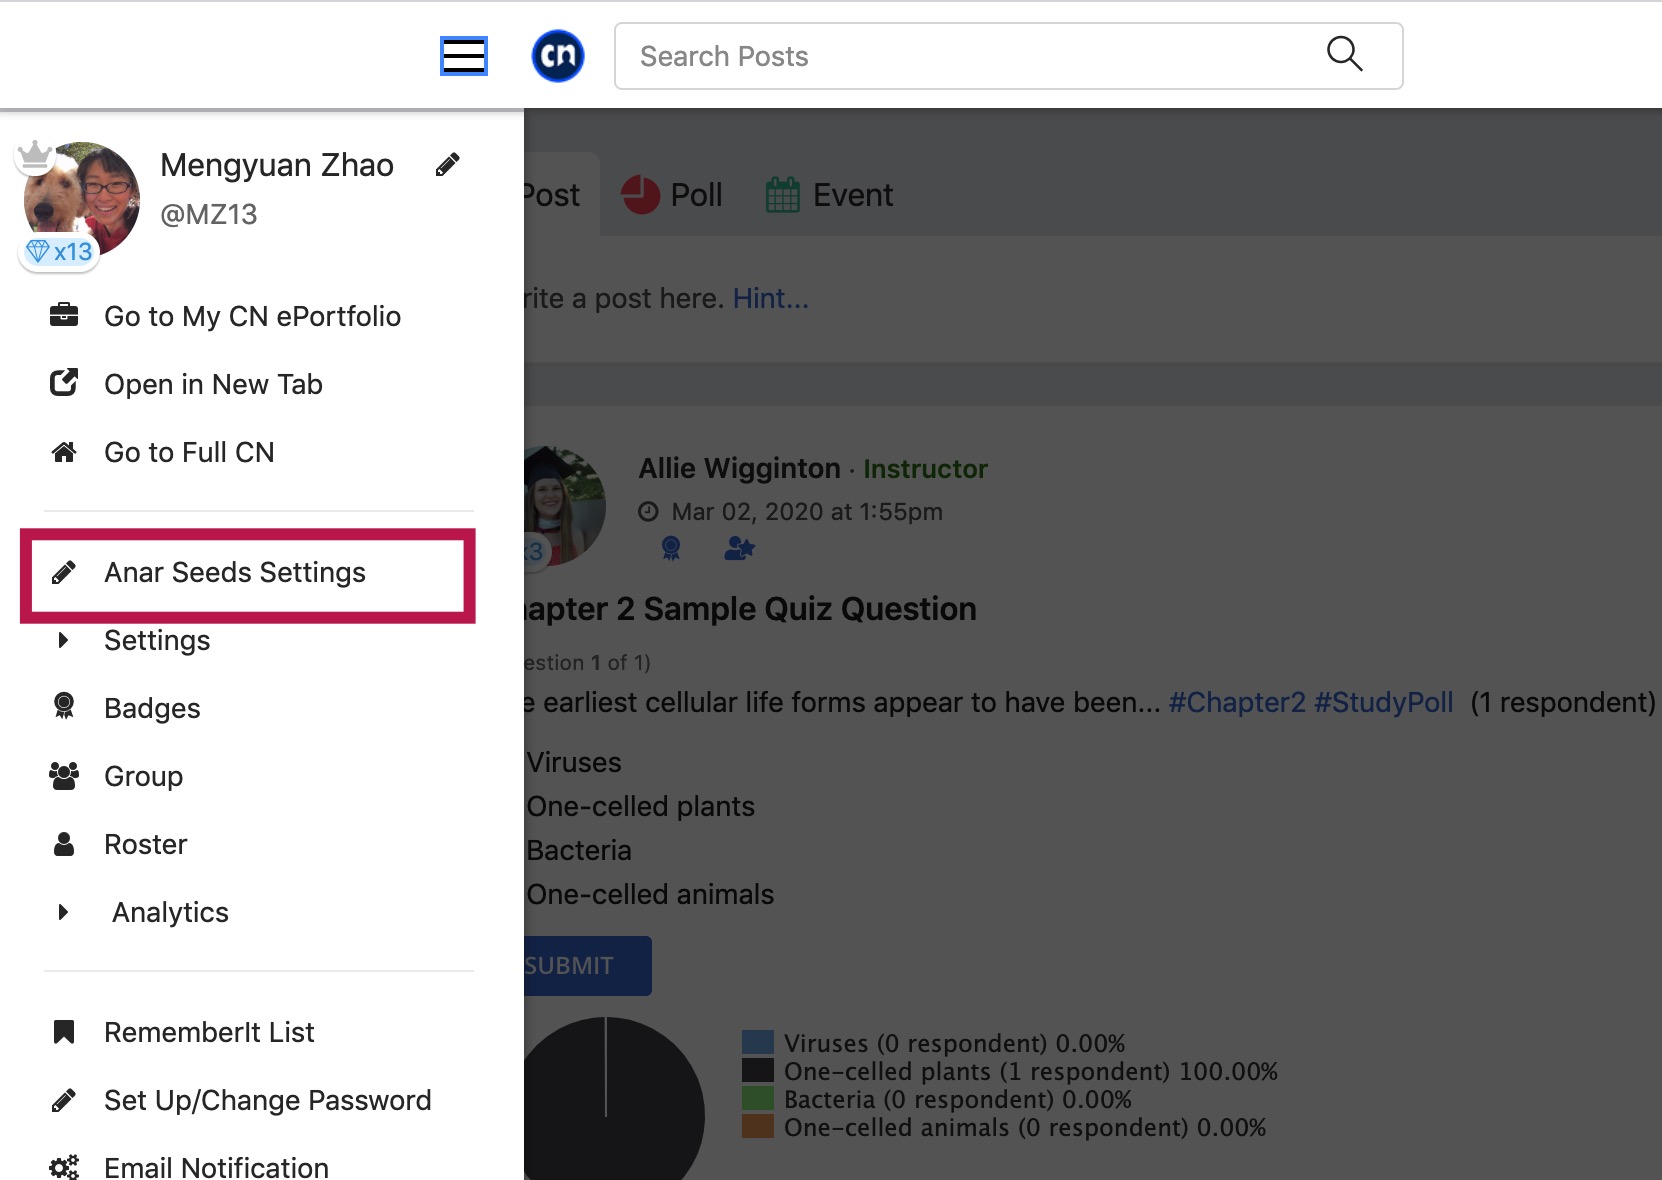Screen dimensions: 1662x1180
Task: Open Allie Wigginton's profile name
Action: point(739,468)
